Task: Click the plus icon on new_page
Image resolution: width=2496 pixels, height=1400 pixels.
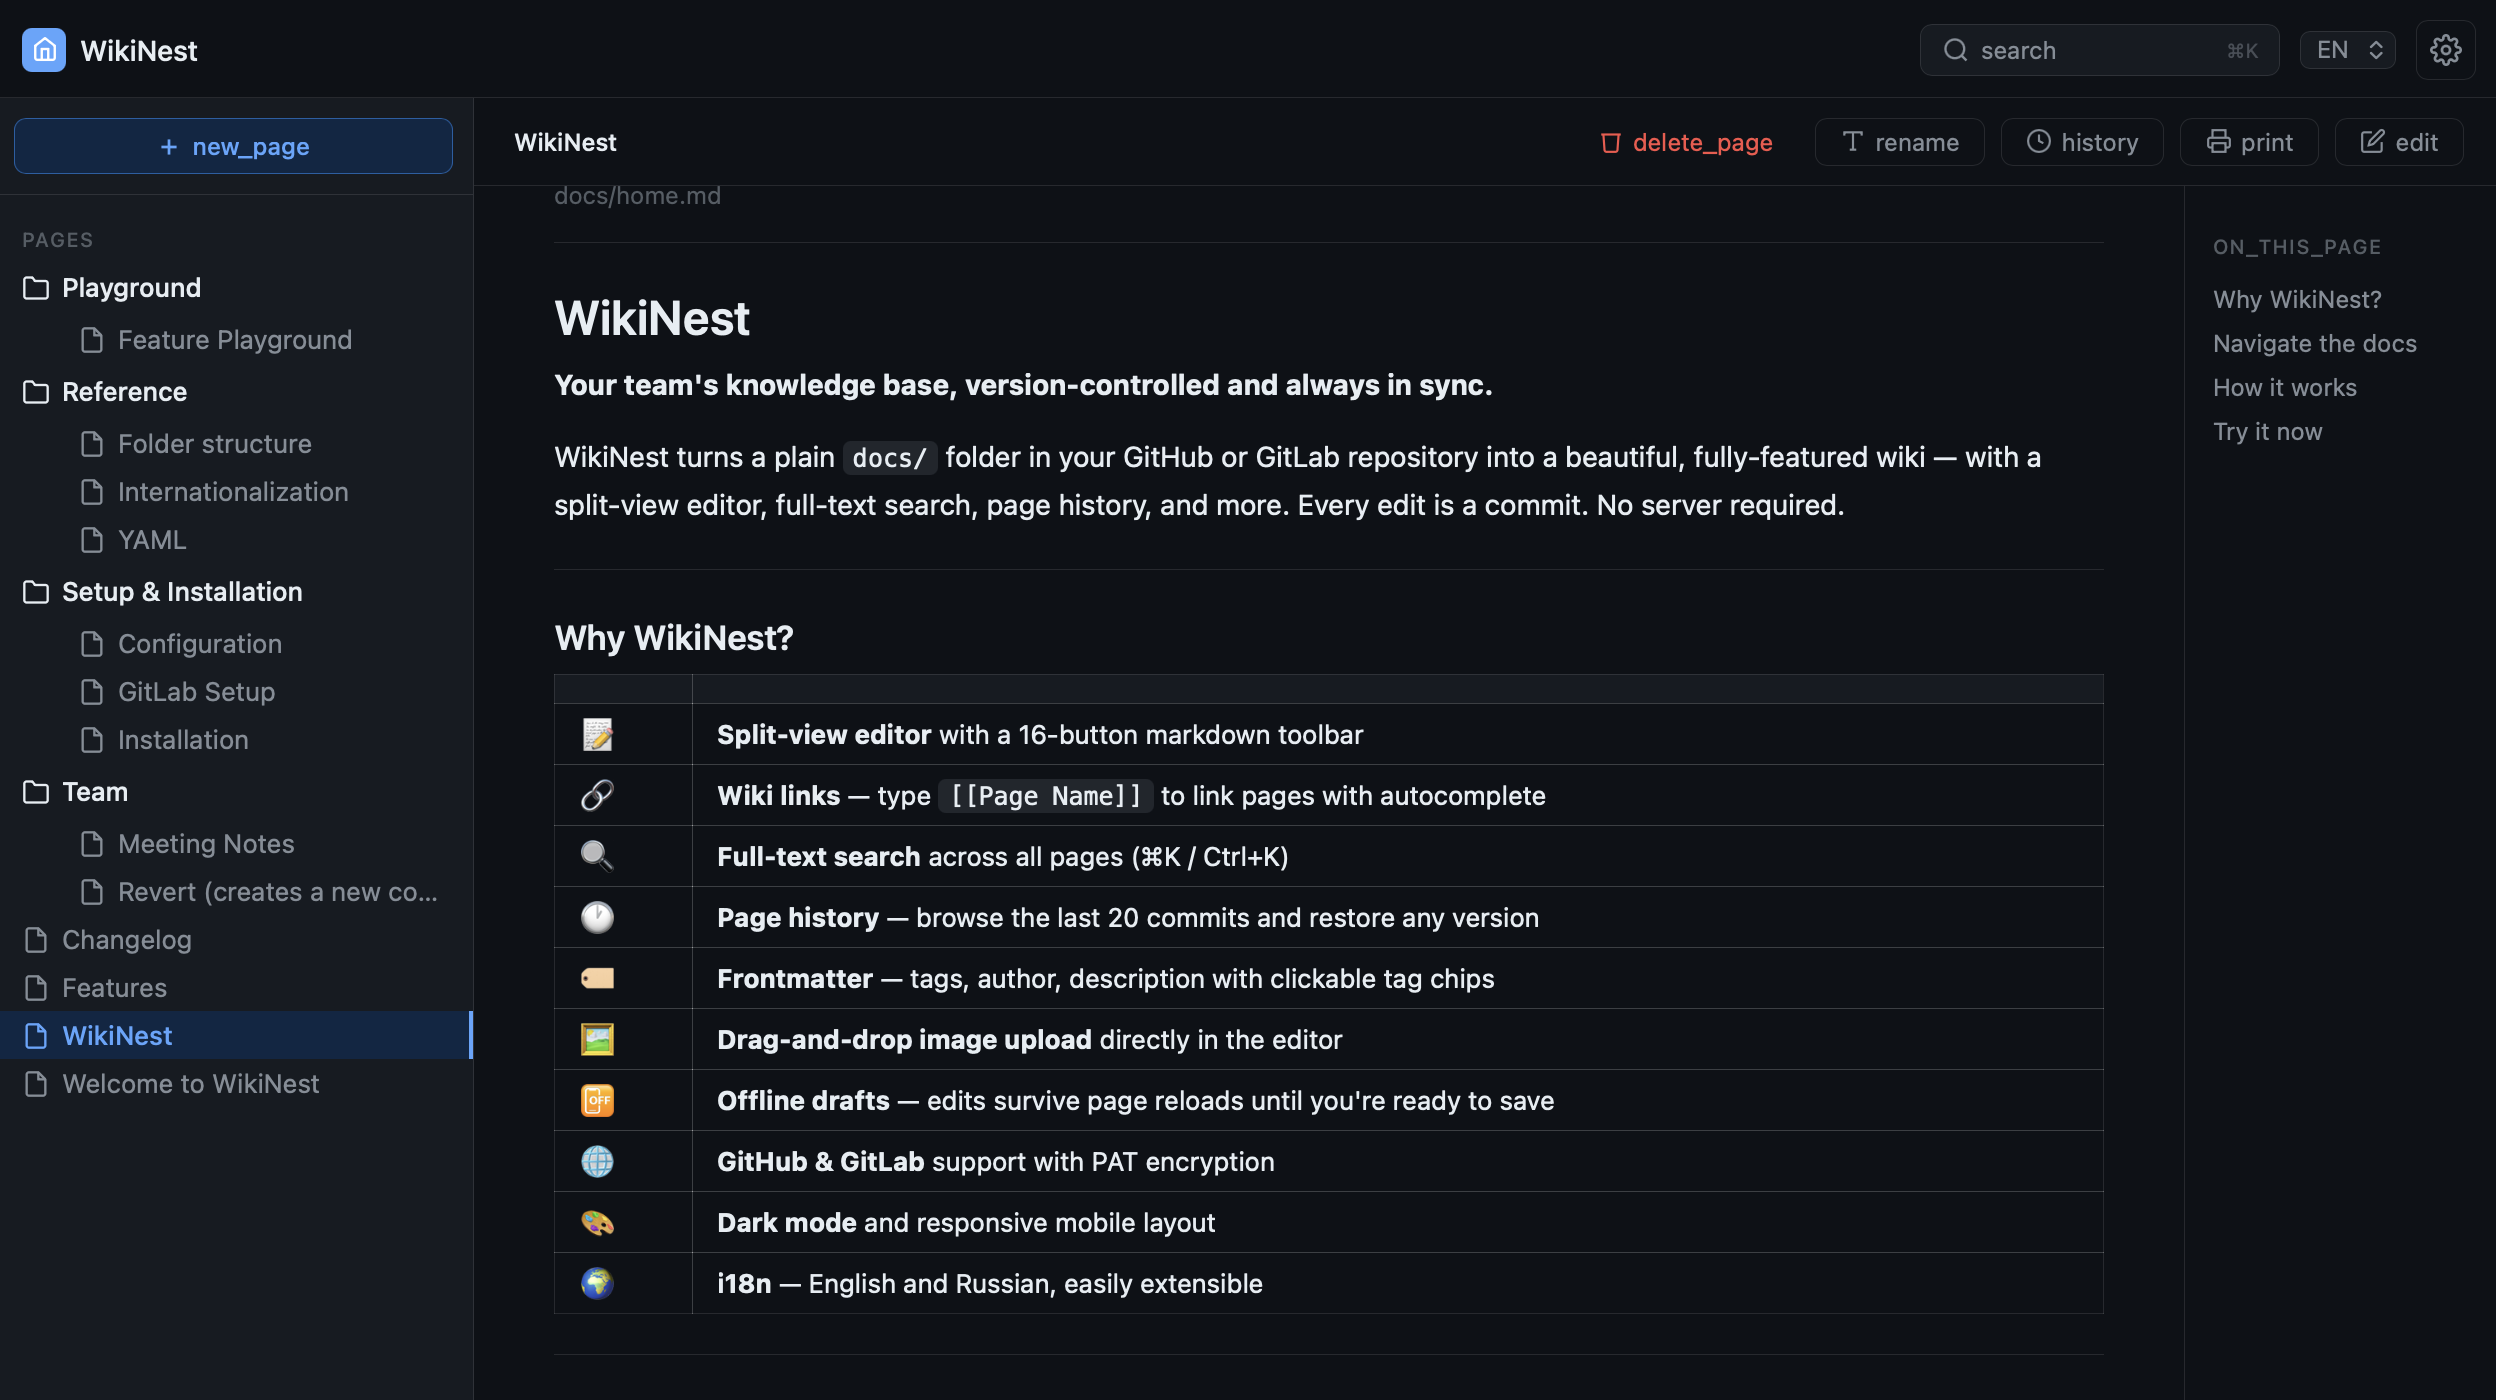Action: pyautogui.click(x=169, y=147)
